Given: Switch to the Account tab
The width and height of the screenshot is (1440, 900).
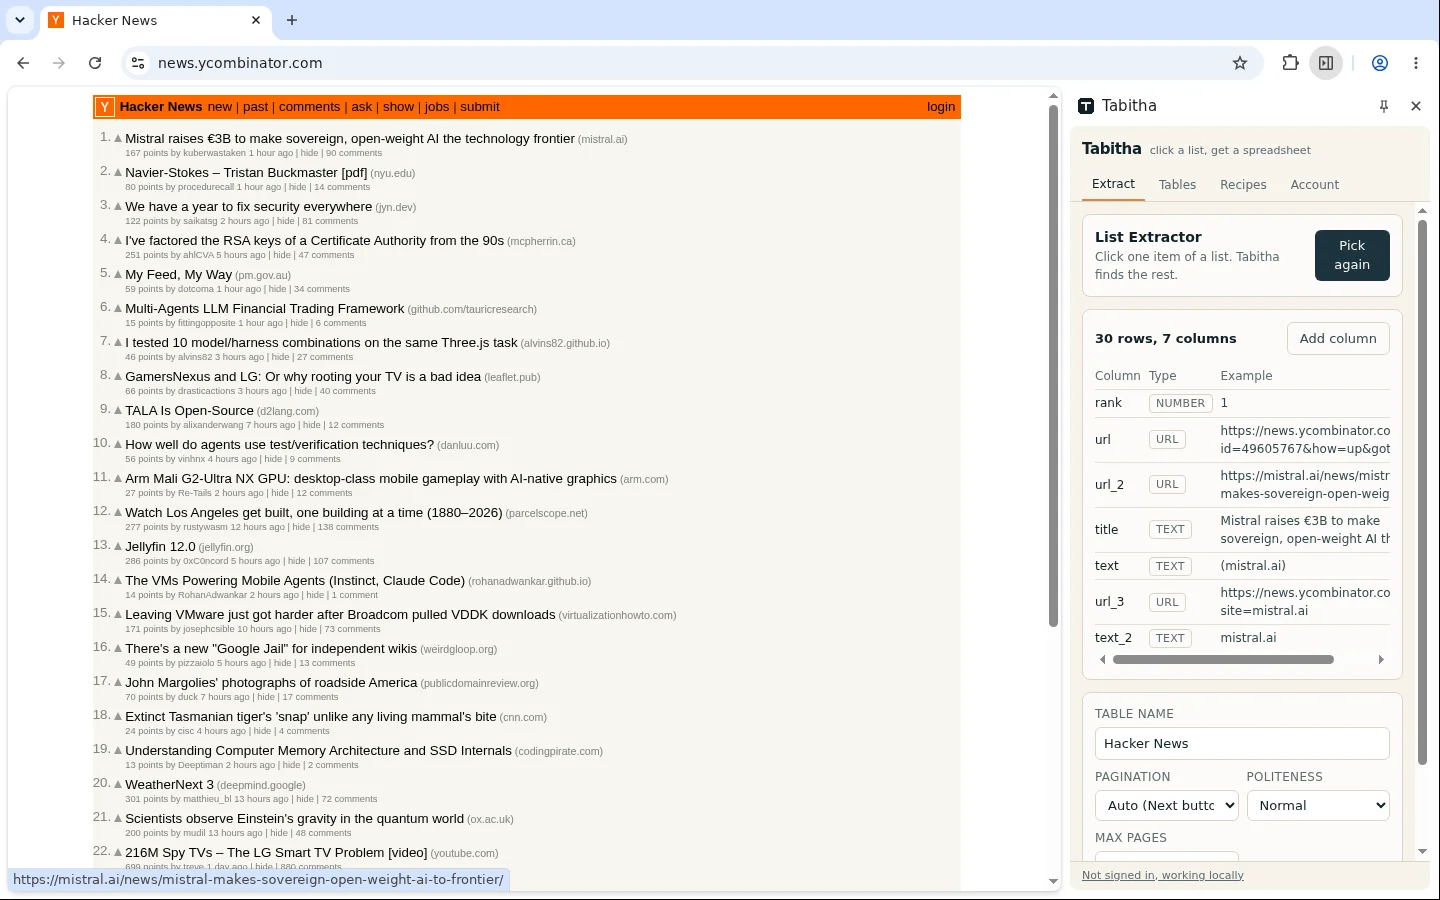Looking at the screenshot, I should click(1314, 185).
